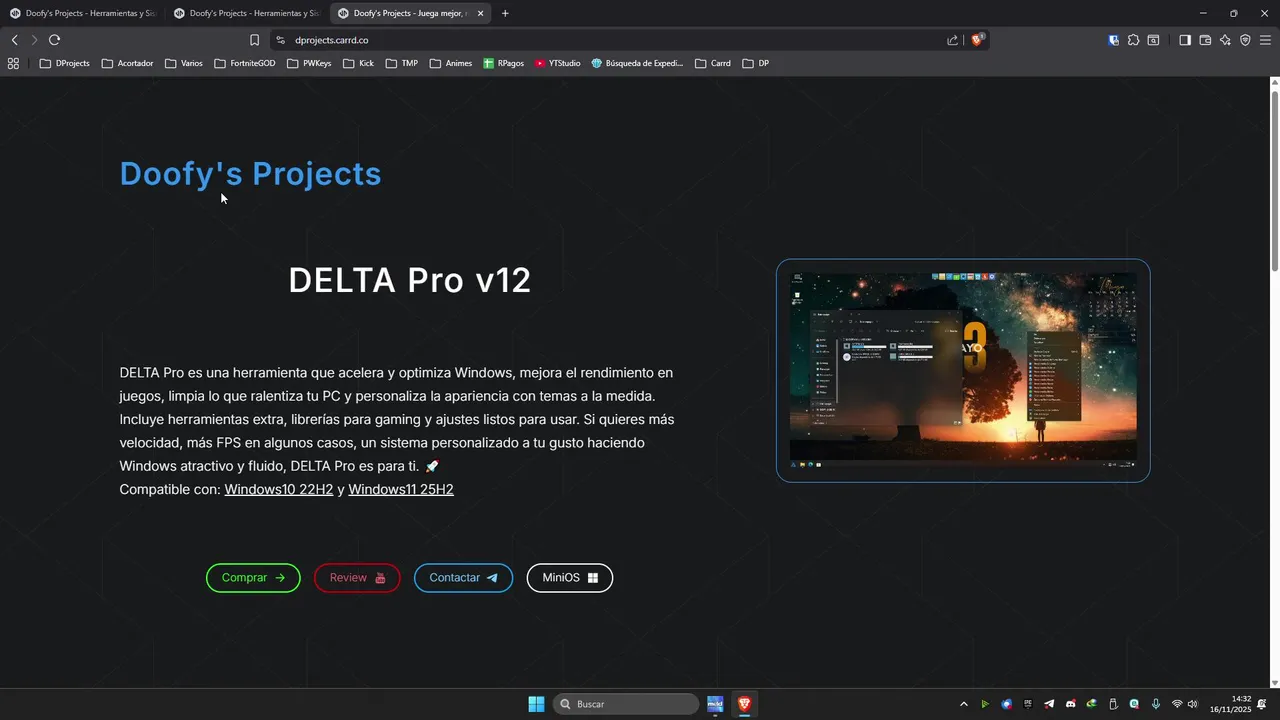Open the Windows Start menu
Screen dimensions: 1280x720
536,704
